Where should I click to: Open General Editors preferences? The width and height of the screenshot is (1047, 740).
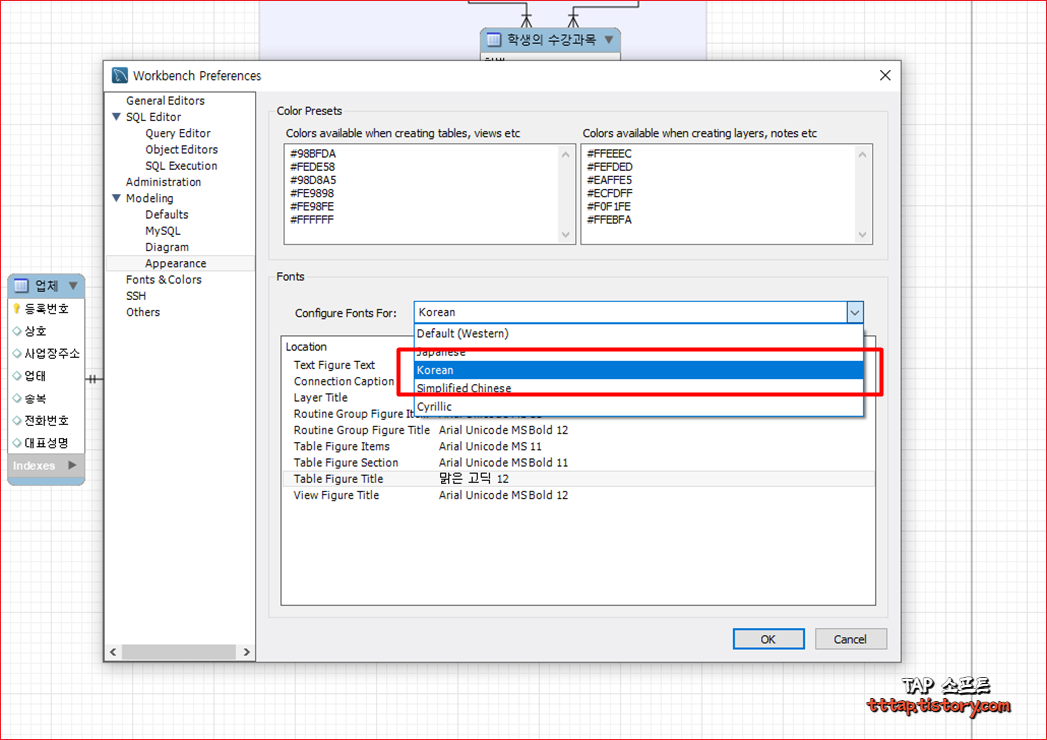(166, 101)
